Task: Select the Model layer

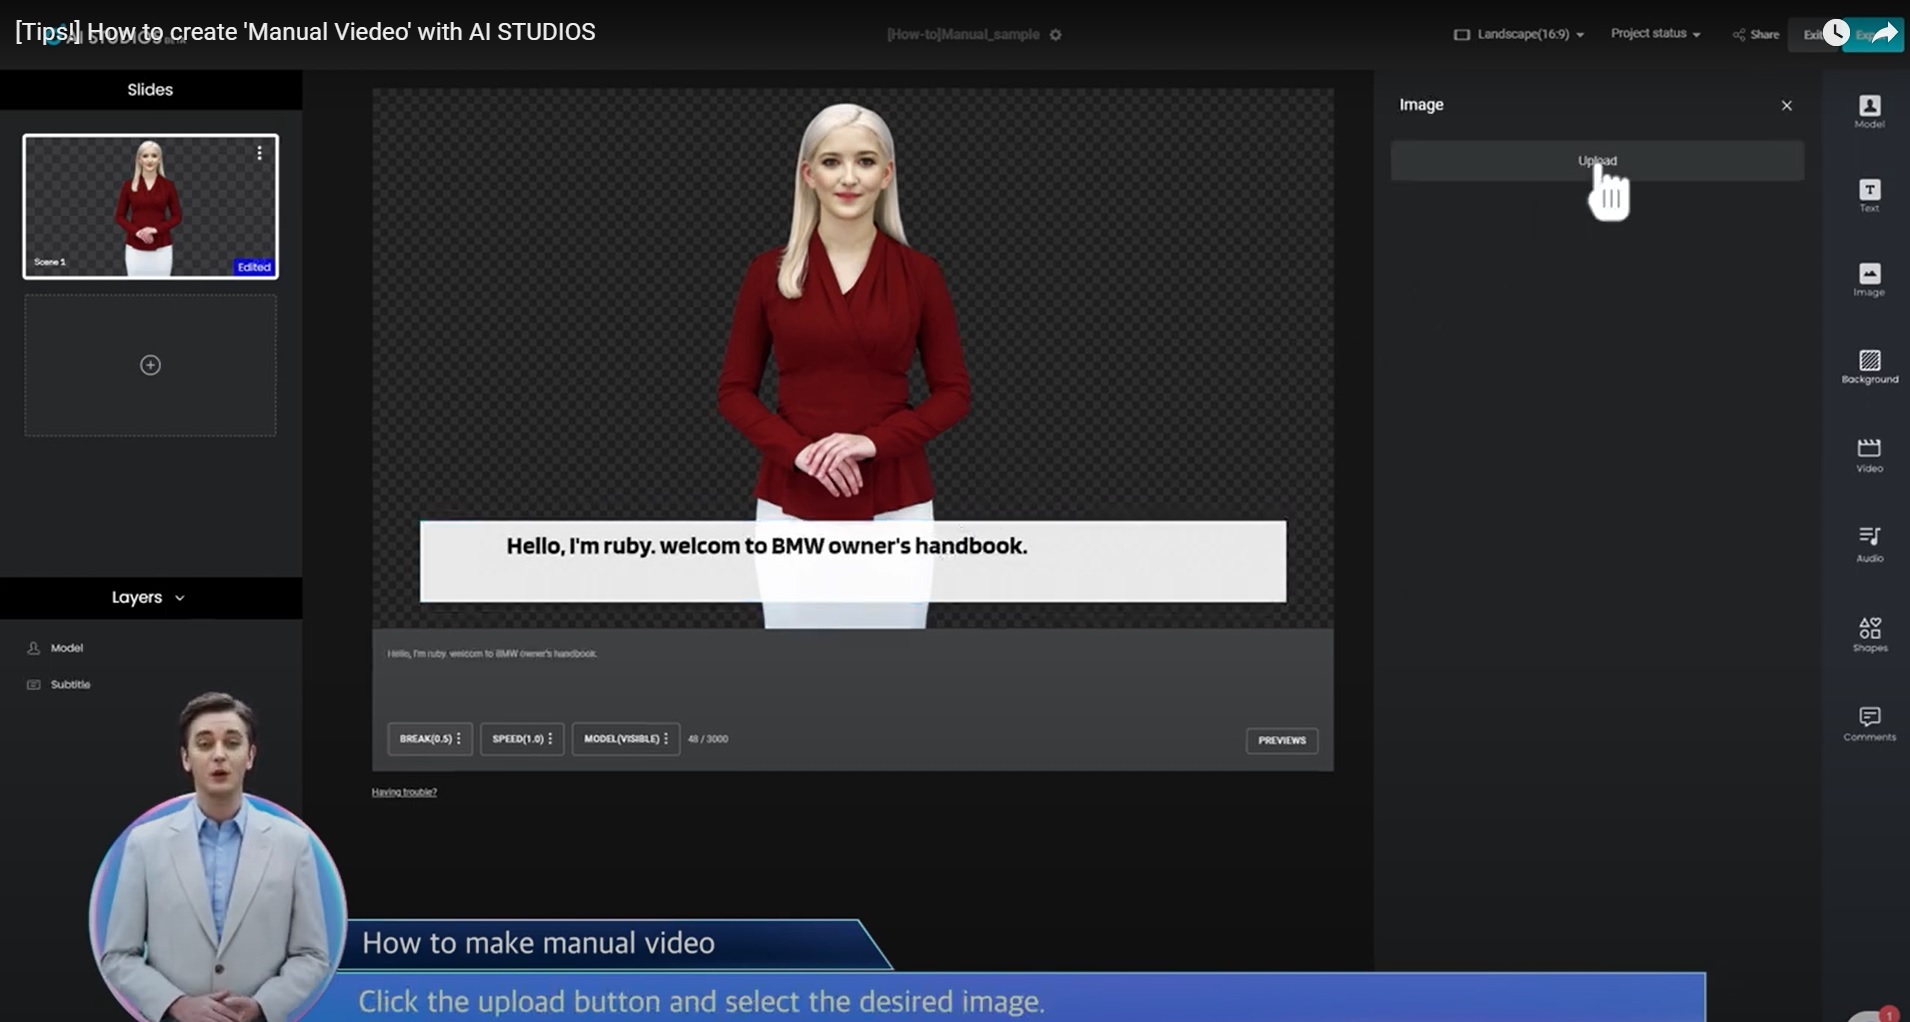Action: tap(66, 648)
